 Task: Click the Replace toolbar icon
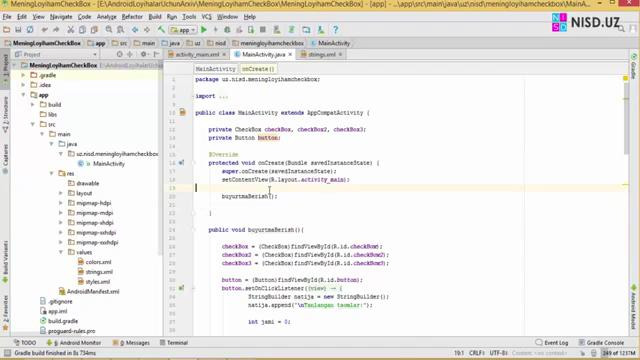[x=120, y=30]
